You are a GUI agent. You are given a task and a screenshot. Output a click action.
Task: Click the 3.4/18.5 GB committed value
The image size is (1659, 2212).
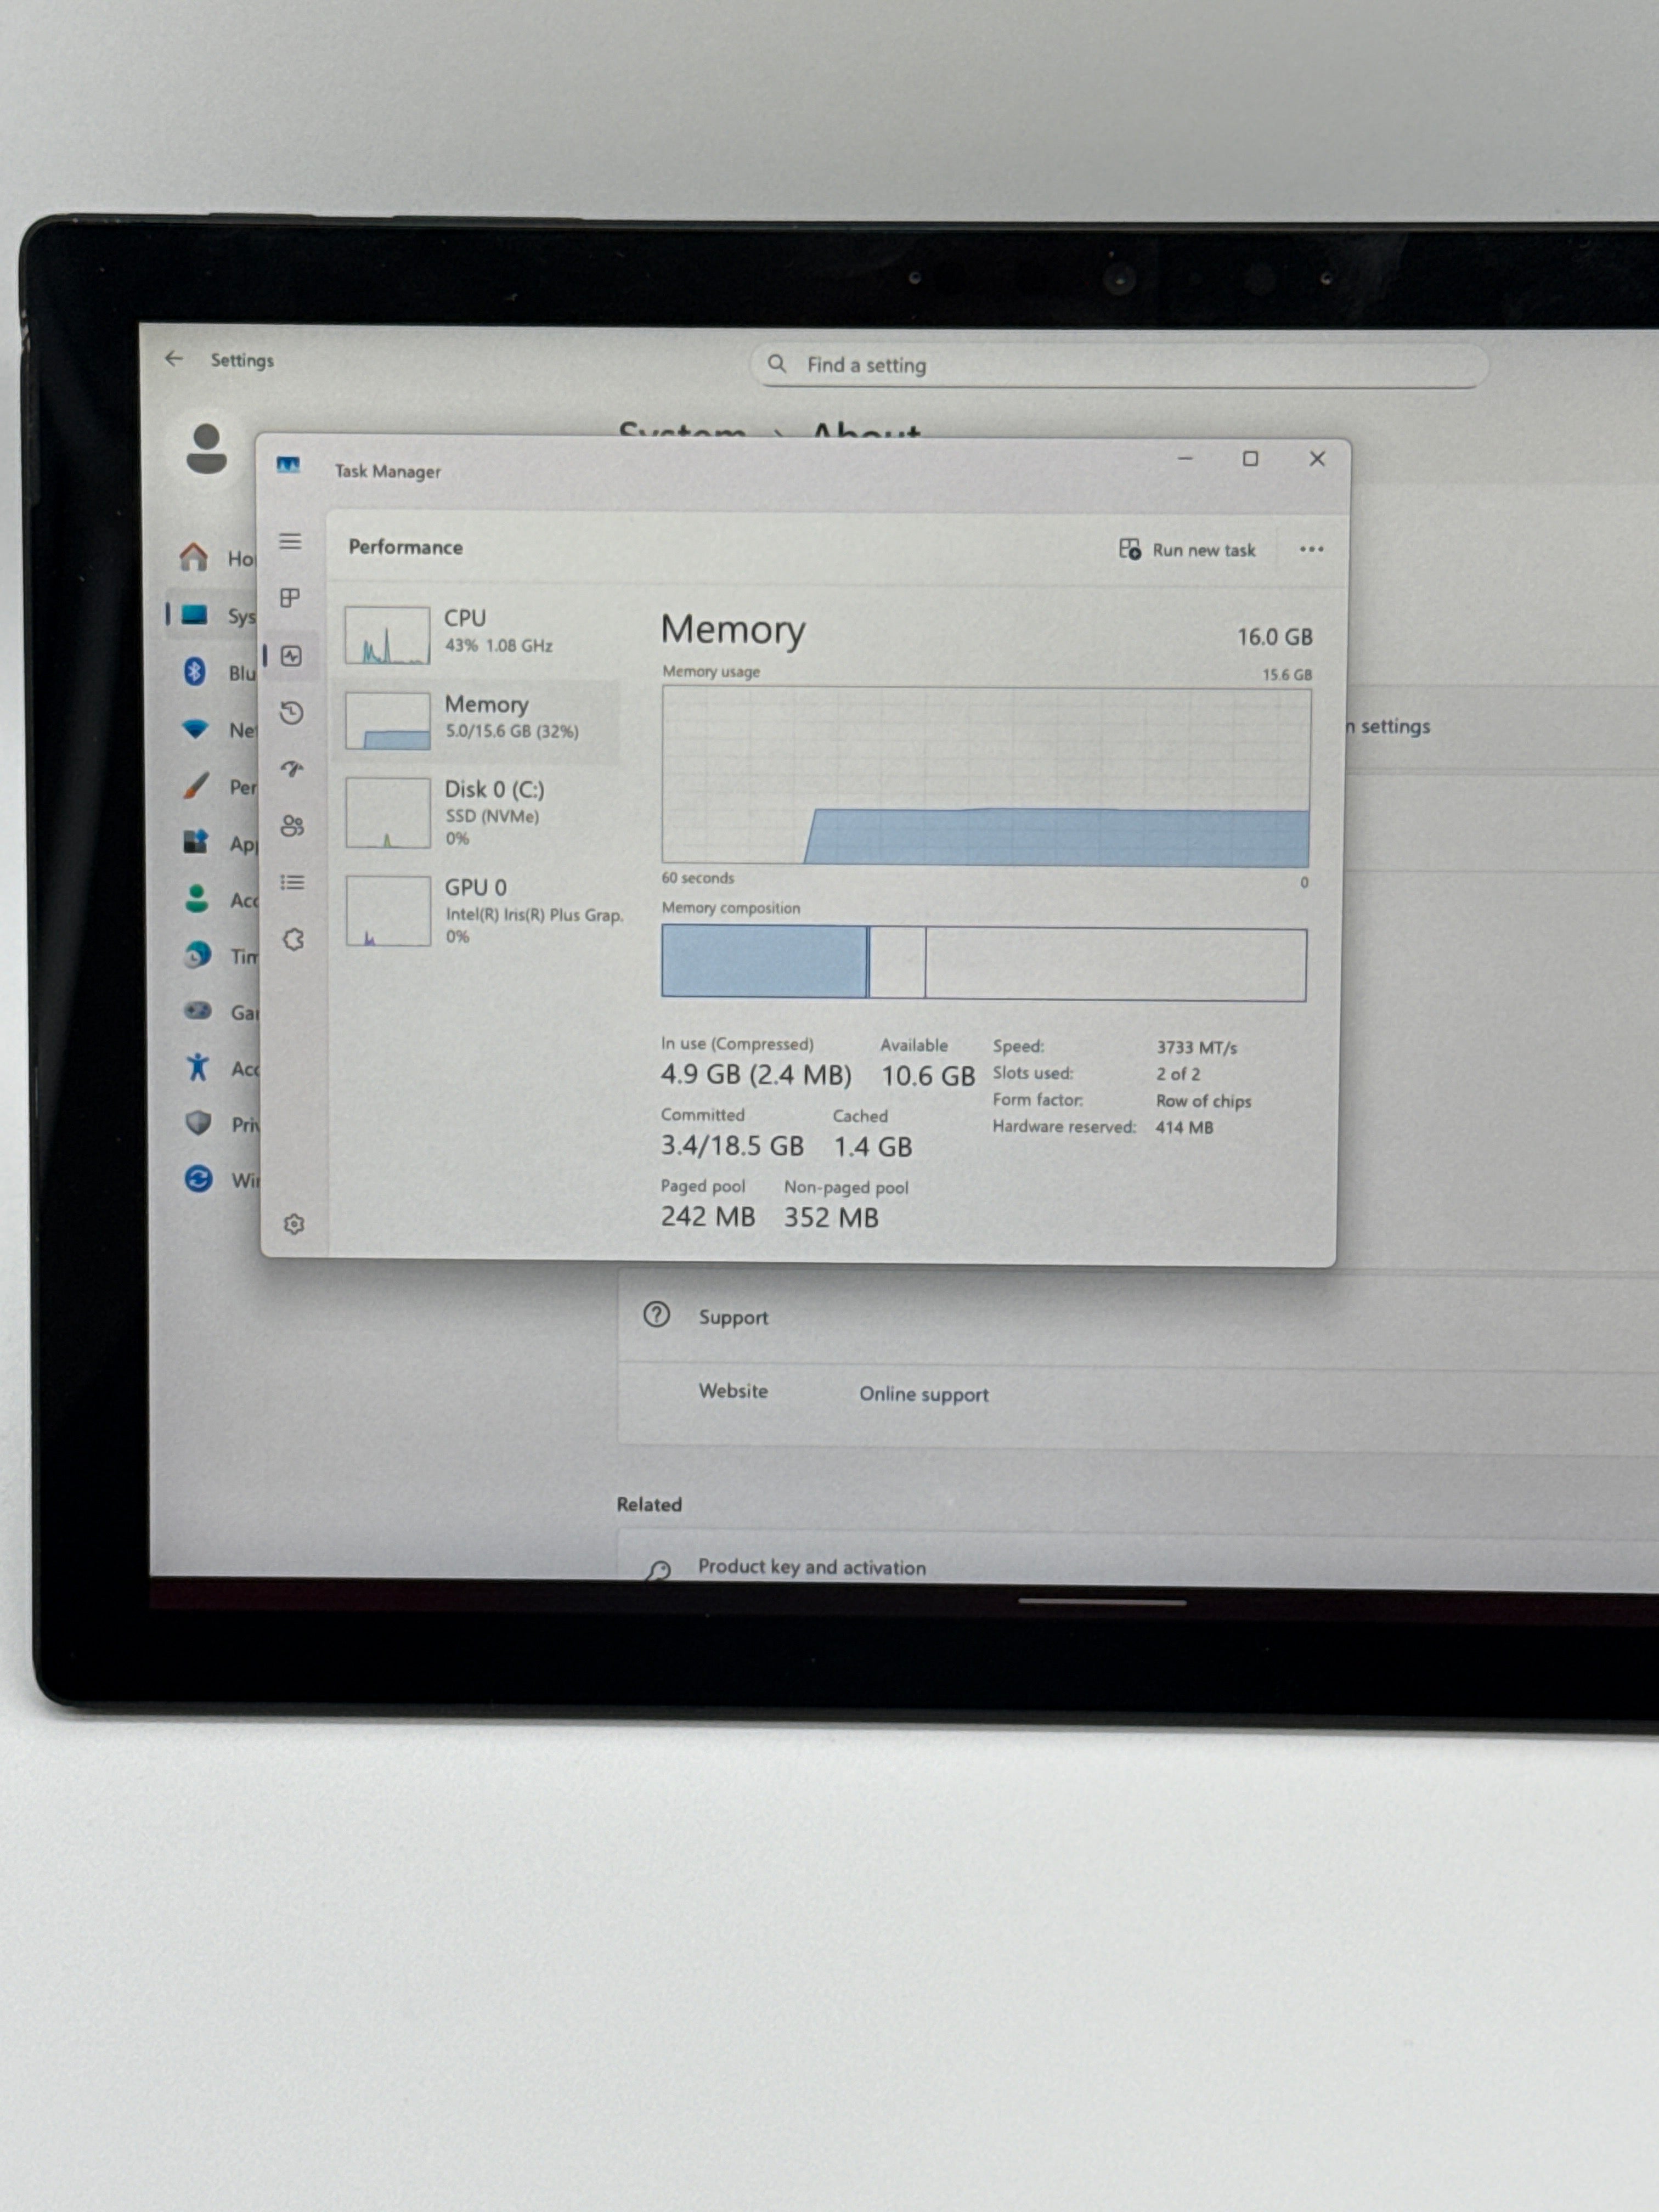[732, 1145]
